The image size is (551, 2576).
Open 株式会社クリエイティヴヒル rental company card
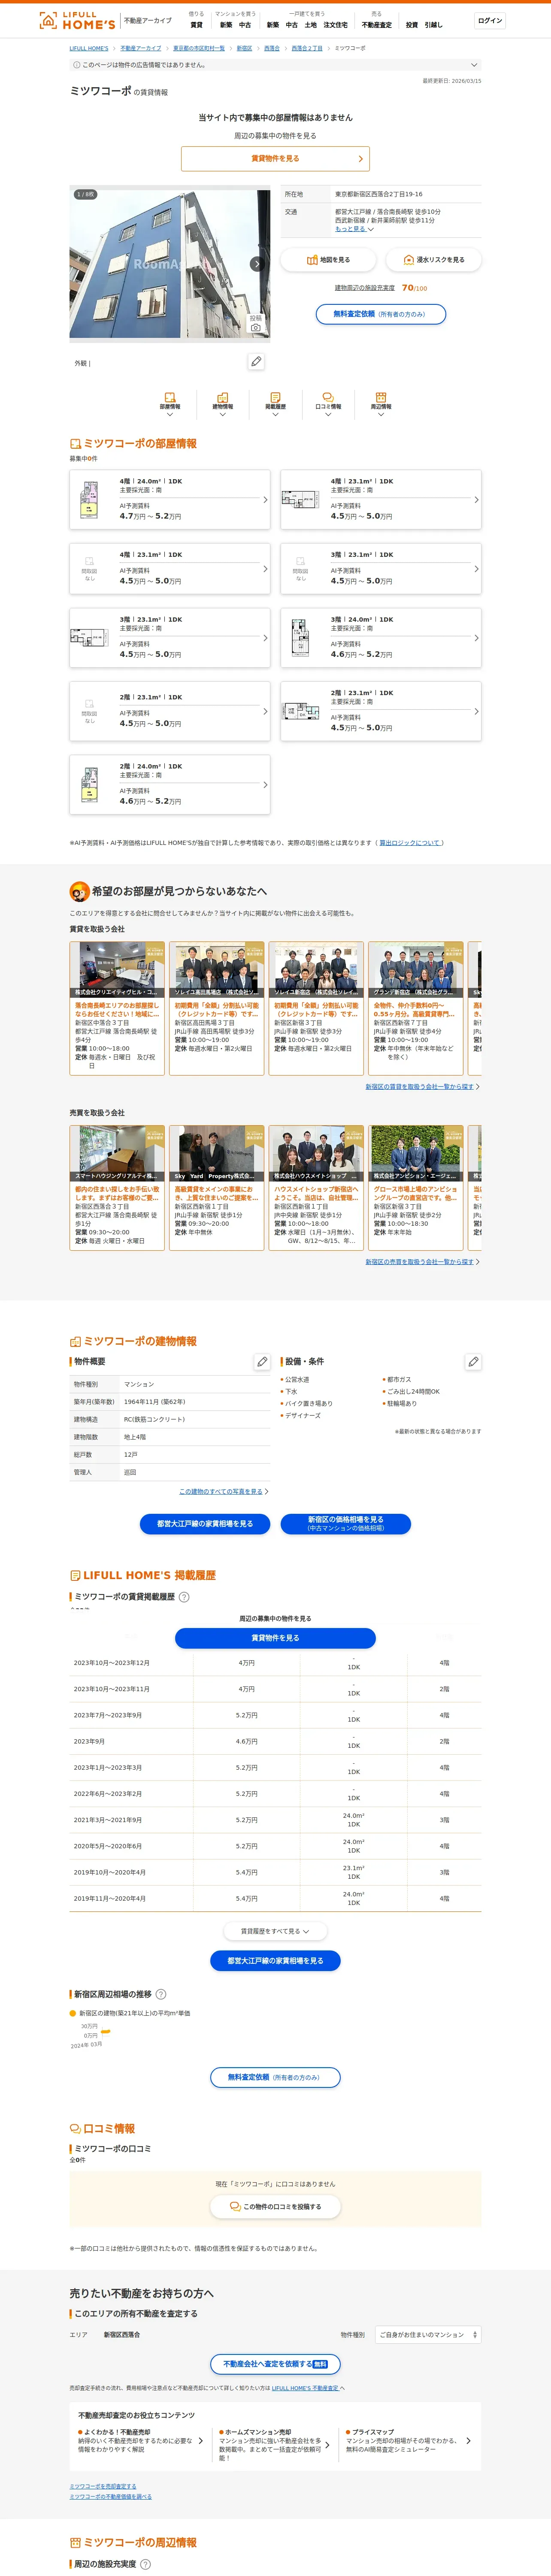point(117,1008)
